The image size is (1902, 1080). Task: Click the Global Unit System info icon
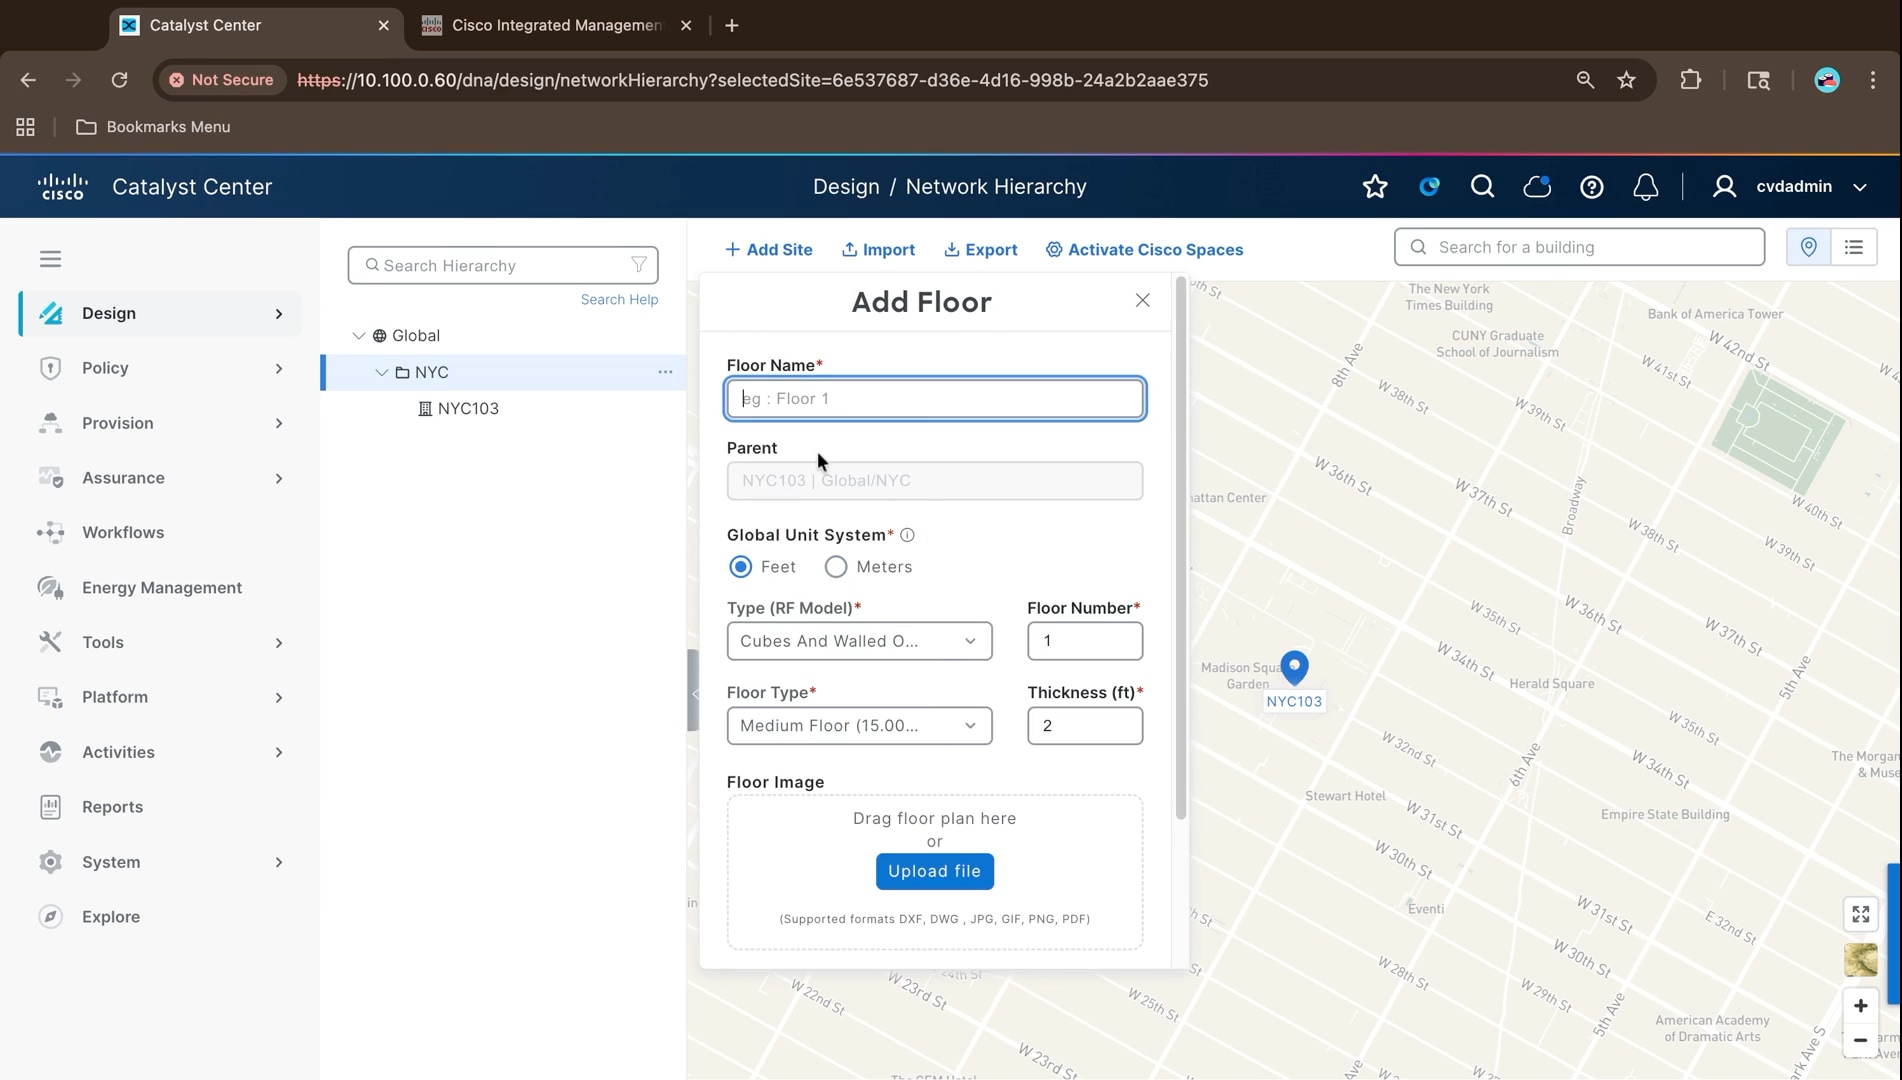(907, 535)
